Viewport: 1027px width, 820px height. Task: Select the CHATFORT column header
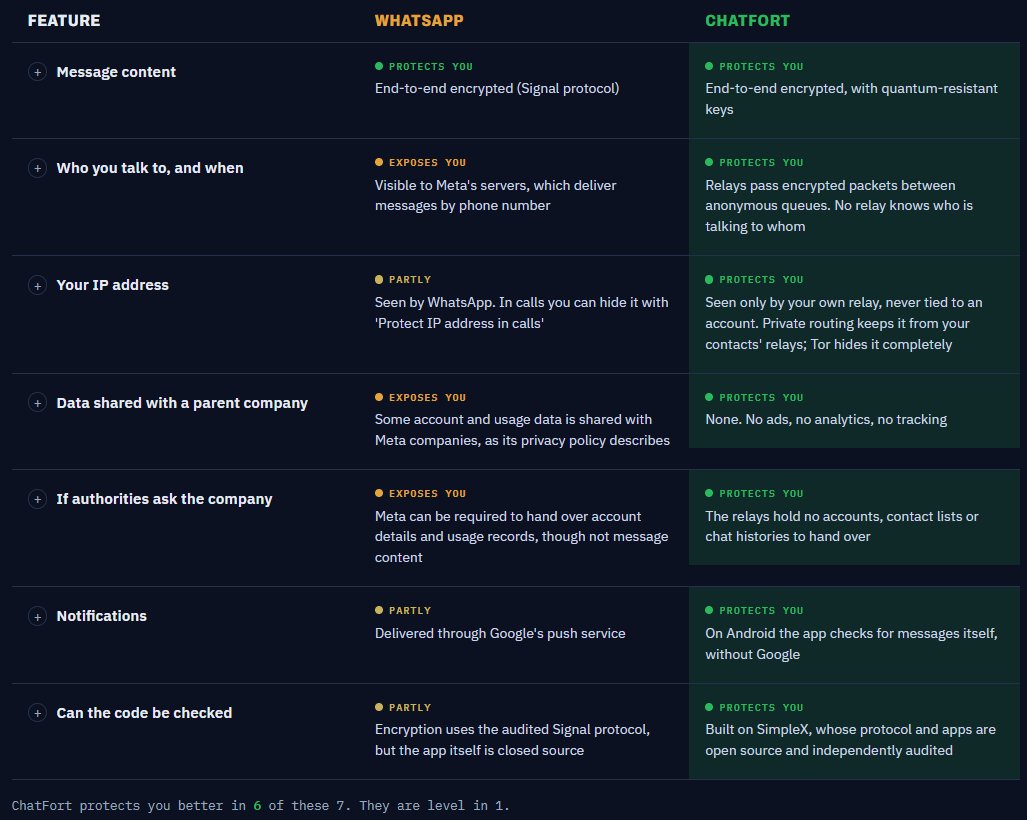click(x=747, y=20)
